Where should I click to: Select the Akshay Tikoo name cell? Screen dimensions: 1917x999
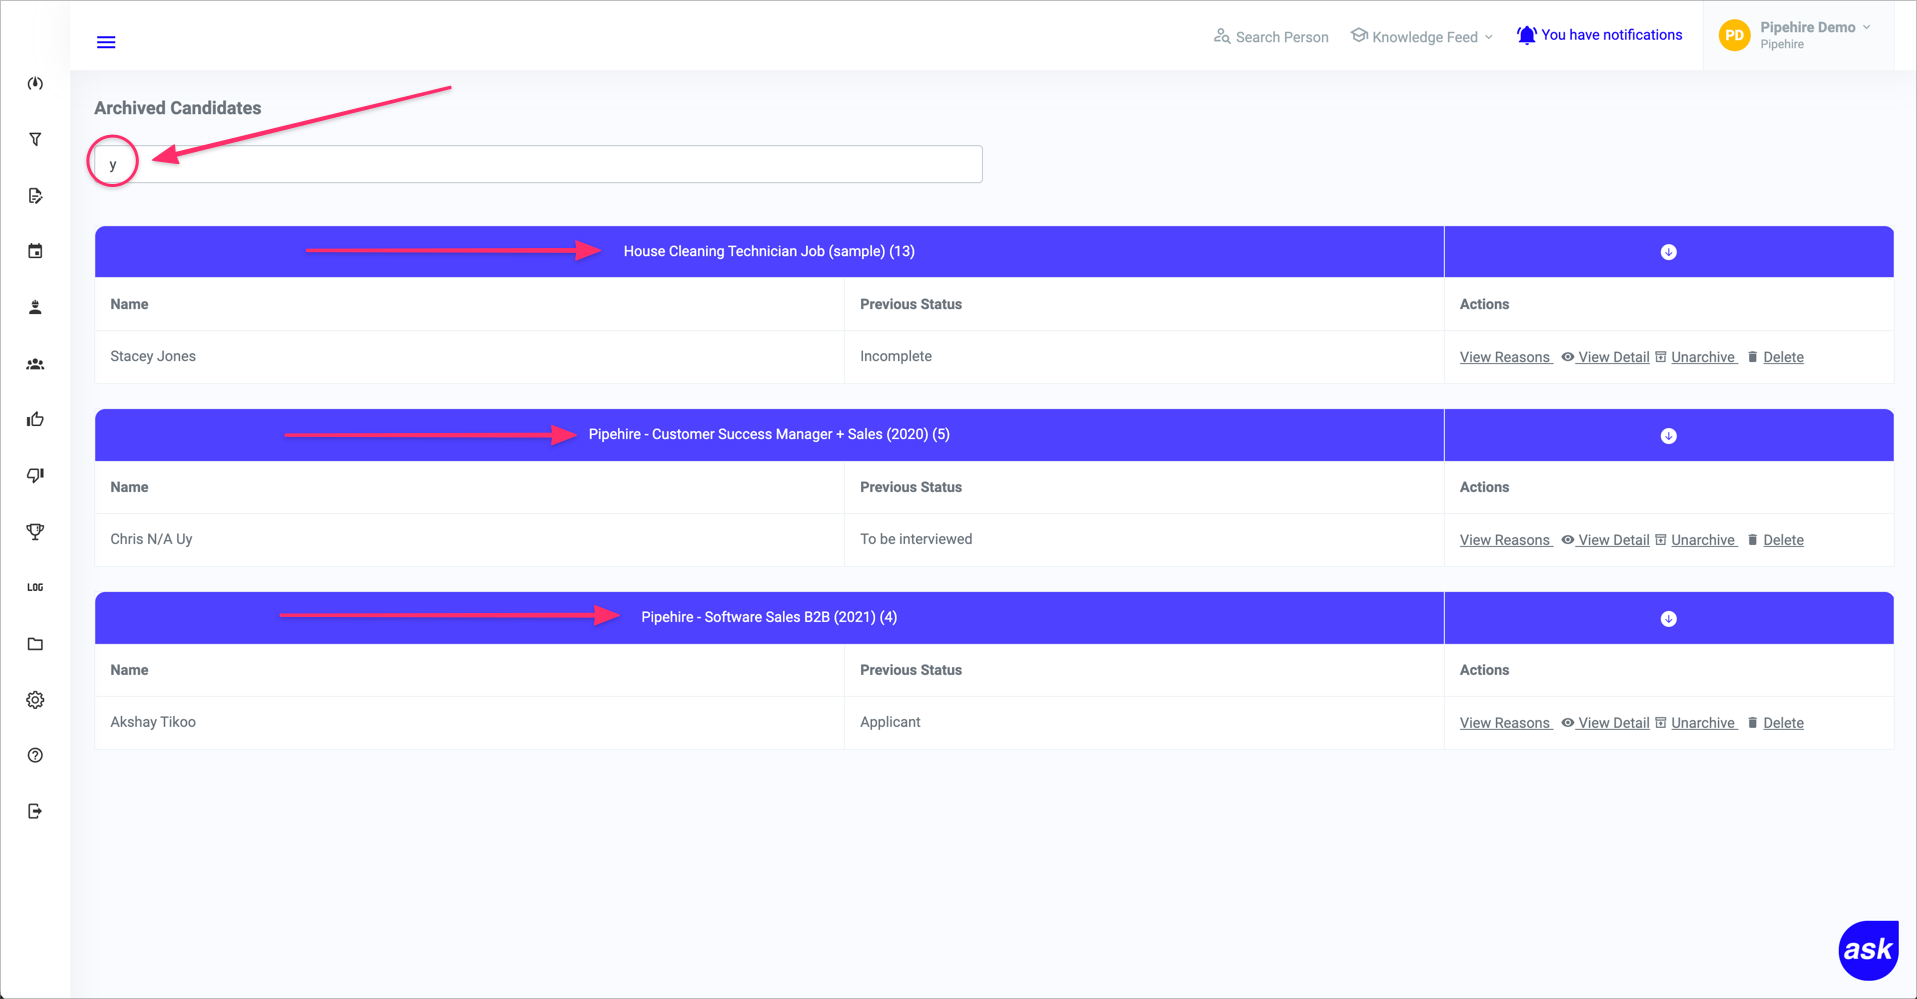coord(470,723)
